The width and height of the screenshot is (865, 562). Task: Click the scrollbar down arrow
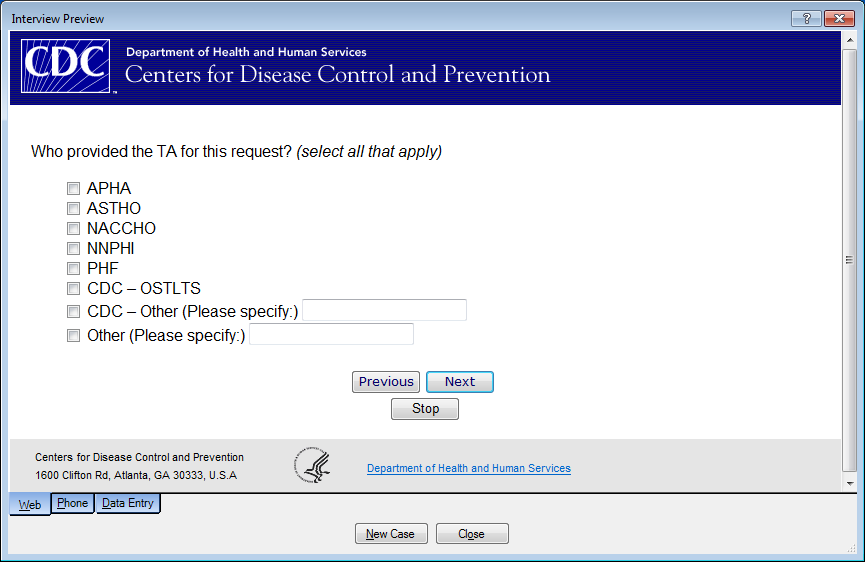coord(850,484)
